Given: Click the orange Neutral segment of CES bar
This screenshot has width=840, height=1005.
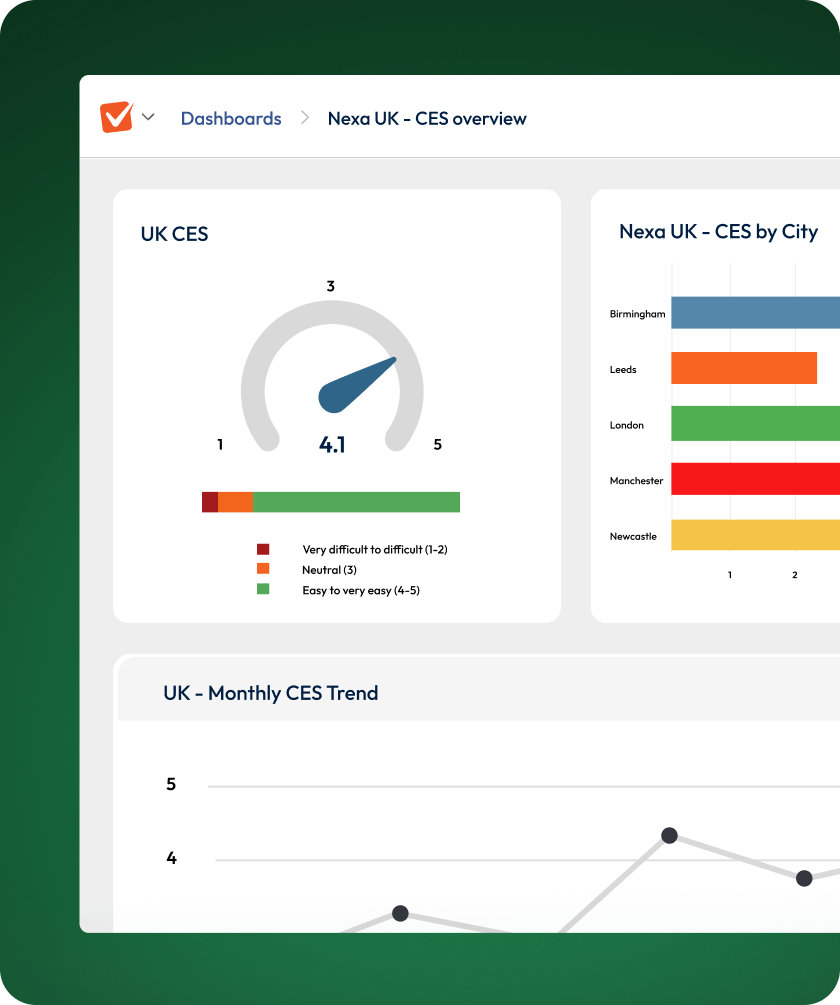Looking at the screenshot, I should pos(236,502).
